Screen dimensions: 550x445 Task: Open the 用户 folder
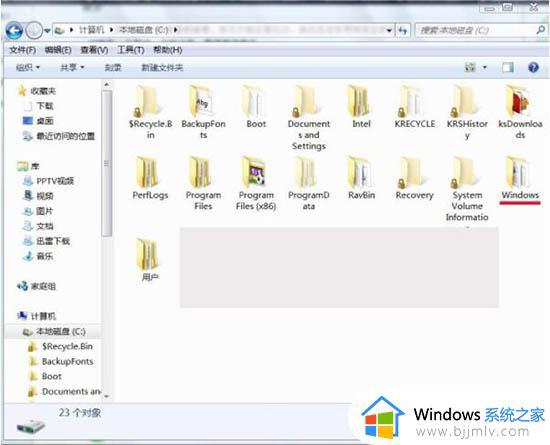point(148,254)
